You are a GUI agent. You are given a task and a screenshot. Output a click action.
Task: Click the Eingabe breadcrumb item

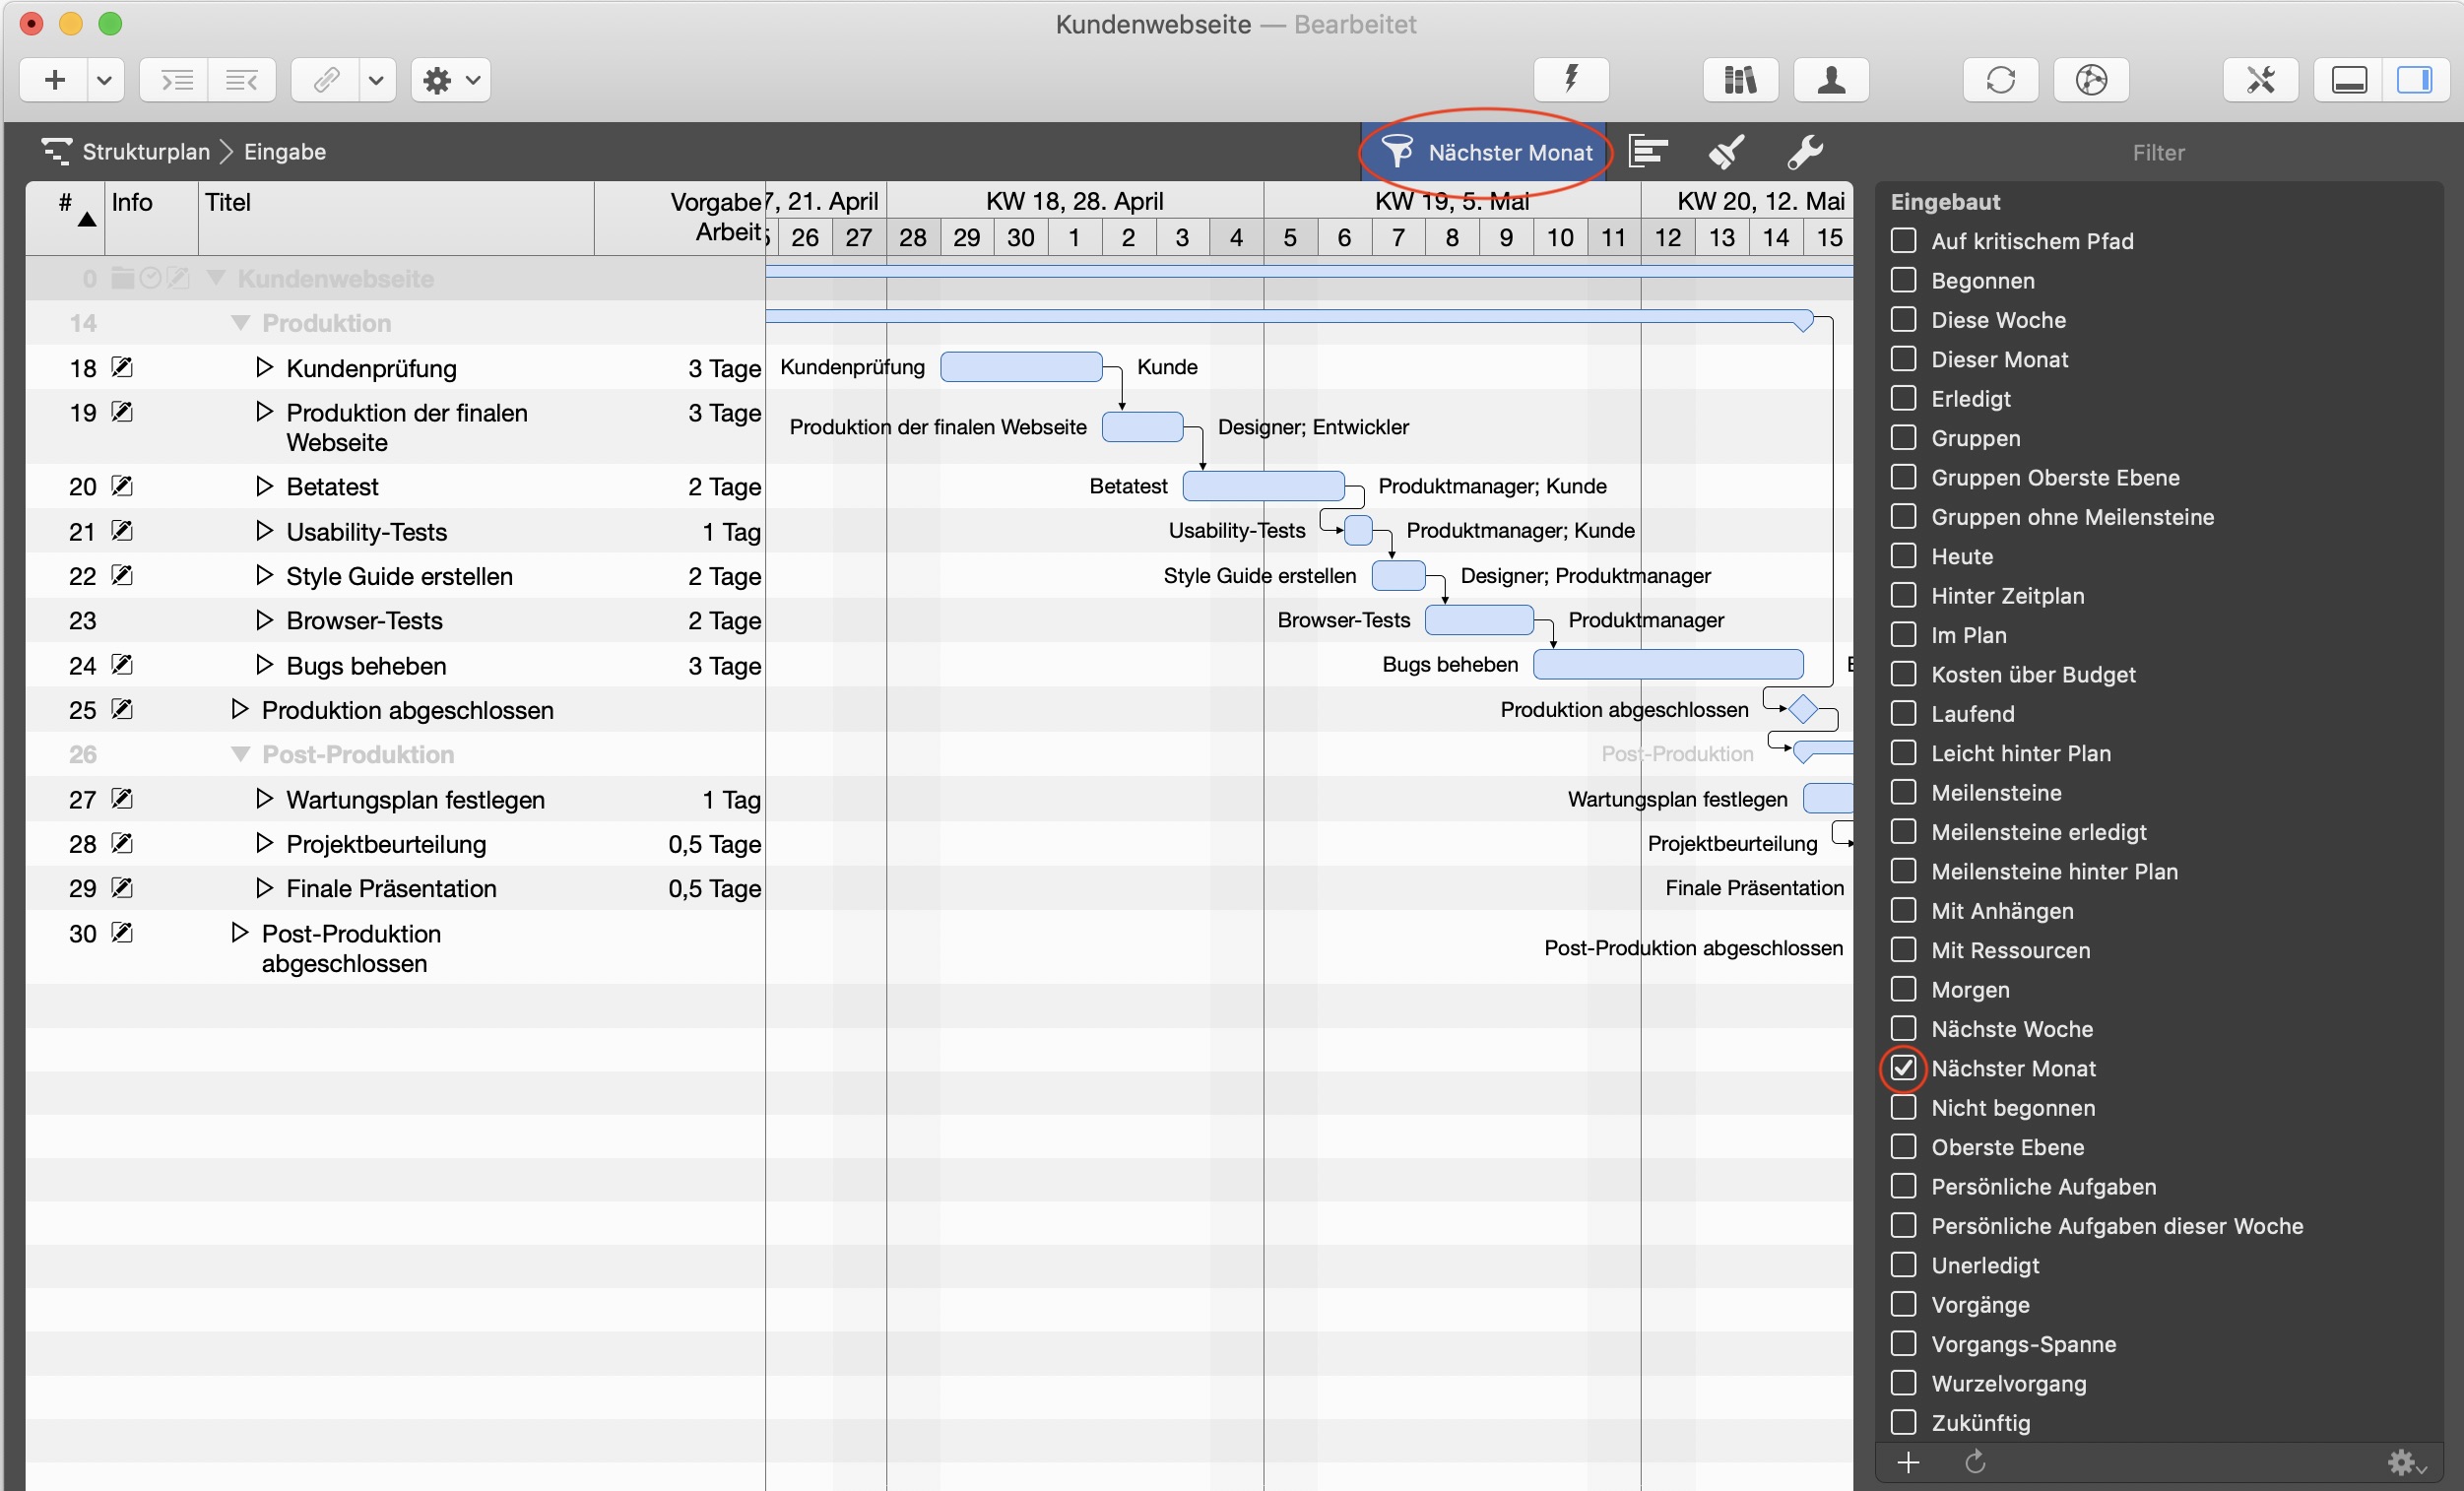click(285, 152)
